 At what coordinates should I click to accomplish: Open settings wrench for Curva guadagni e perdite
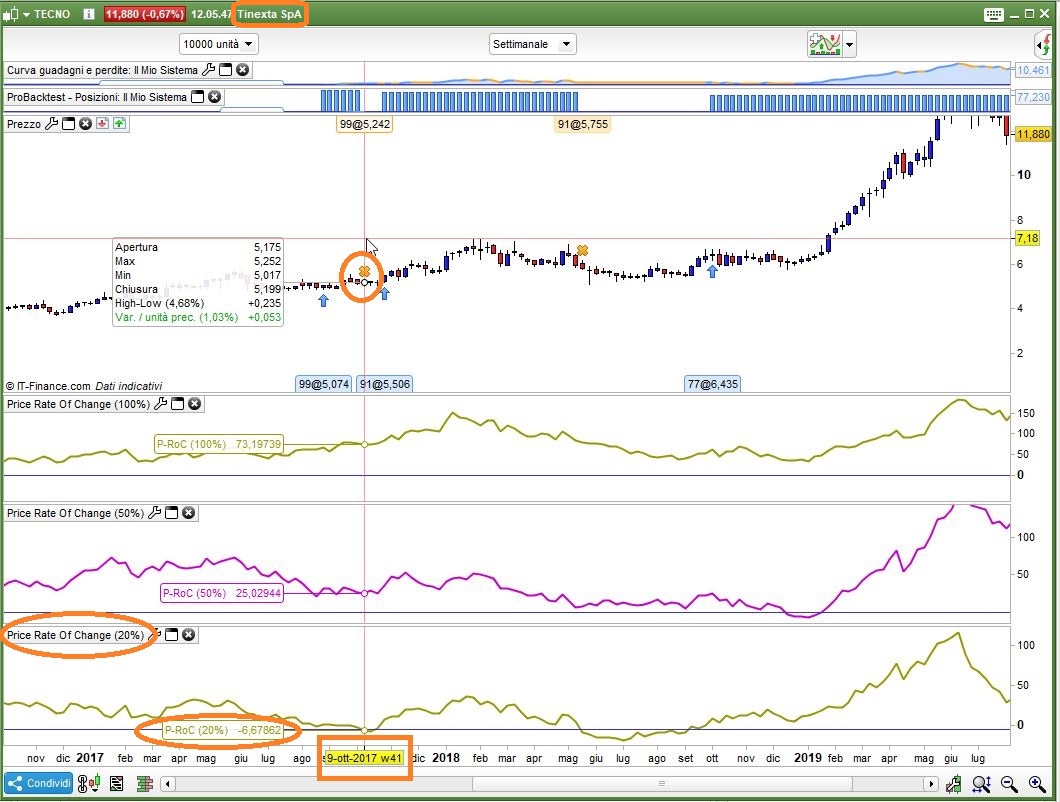[x=208, y=70]
